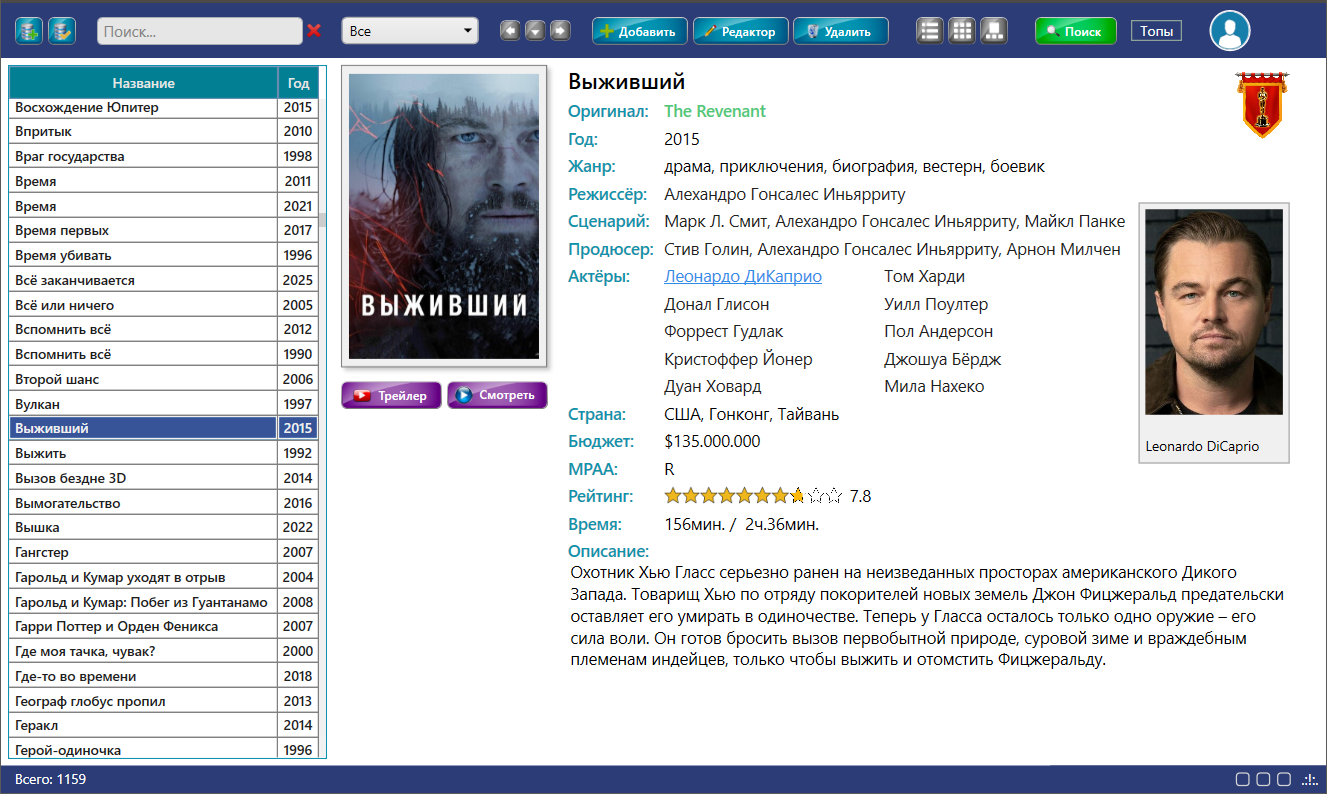The height and width of the screenshot is (794, 1327).
Task: Clear the search field with red X
Action: [x=314, y=31]
